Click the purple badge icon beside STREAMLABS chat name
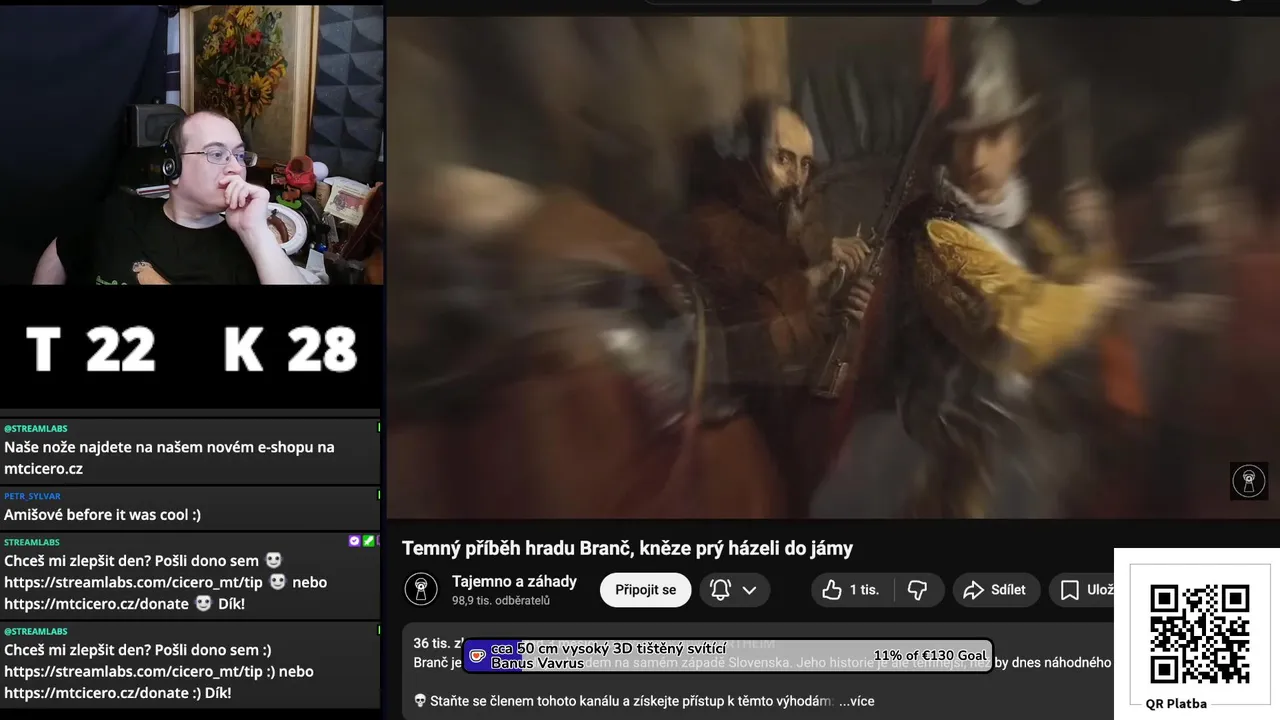 [354, 541]
